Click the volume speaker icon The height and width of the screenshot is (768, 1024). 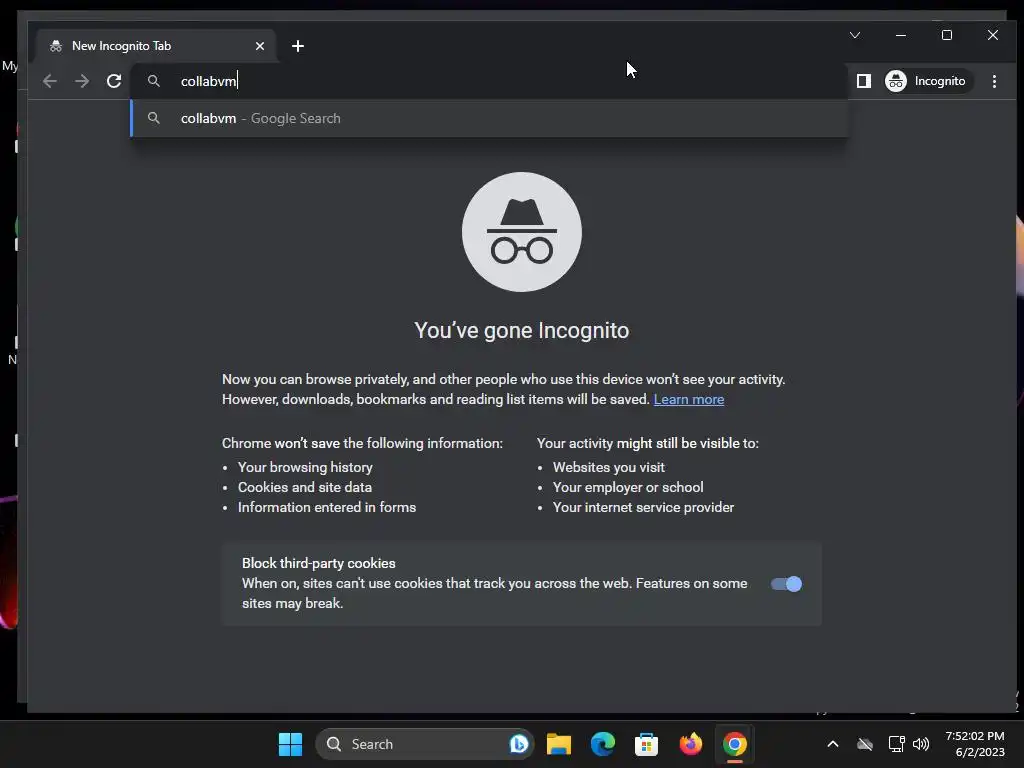point(921,744)
